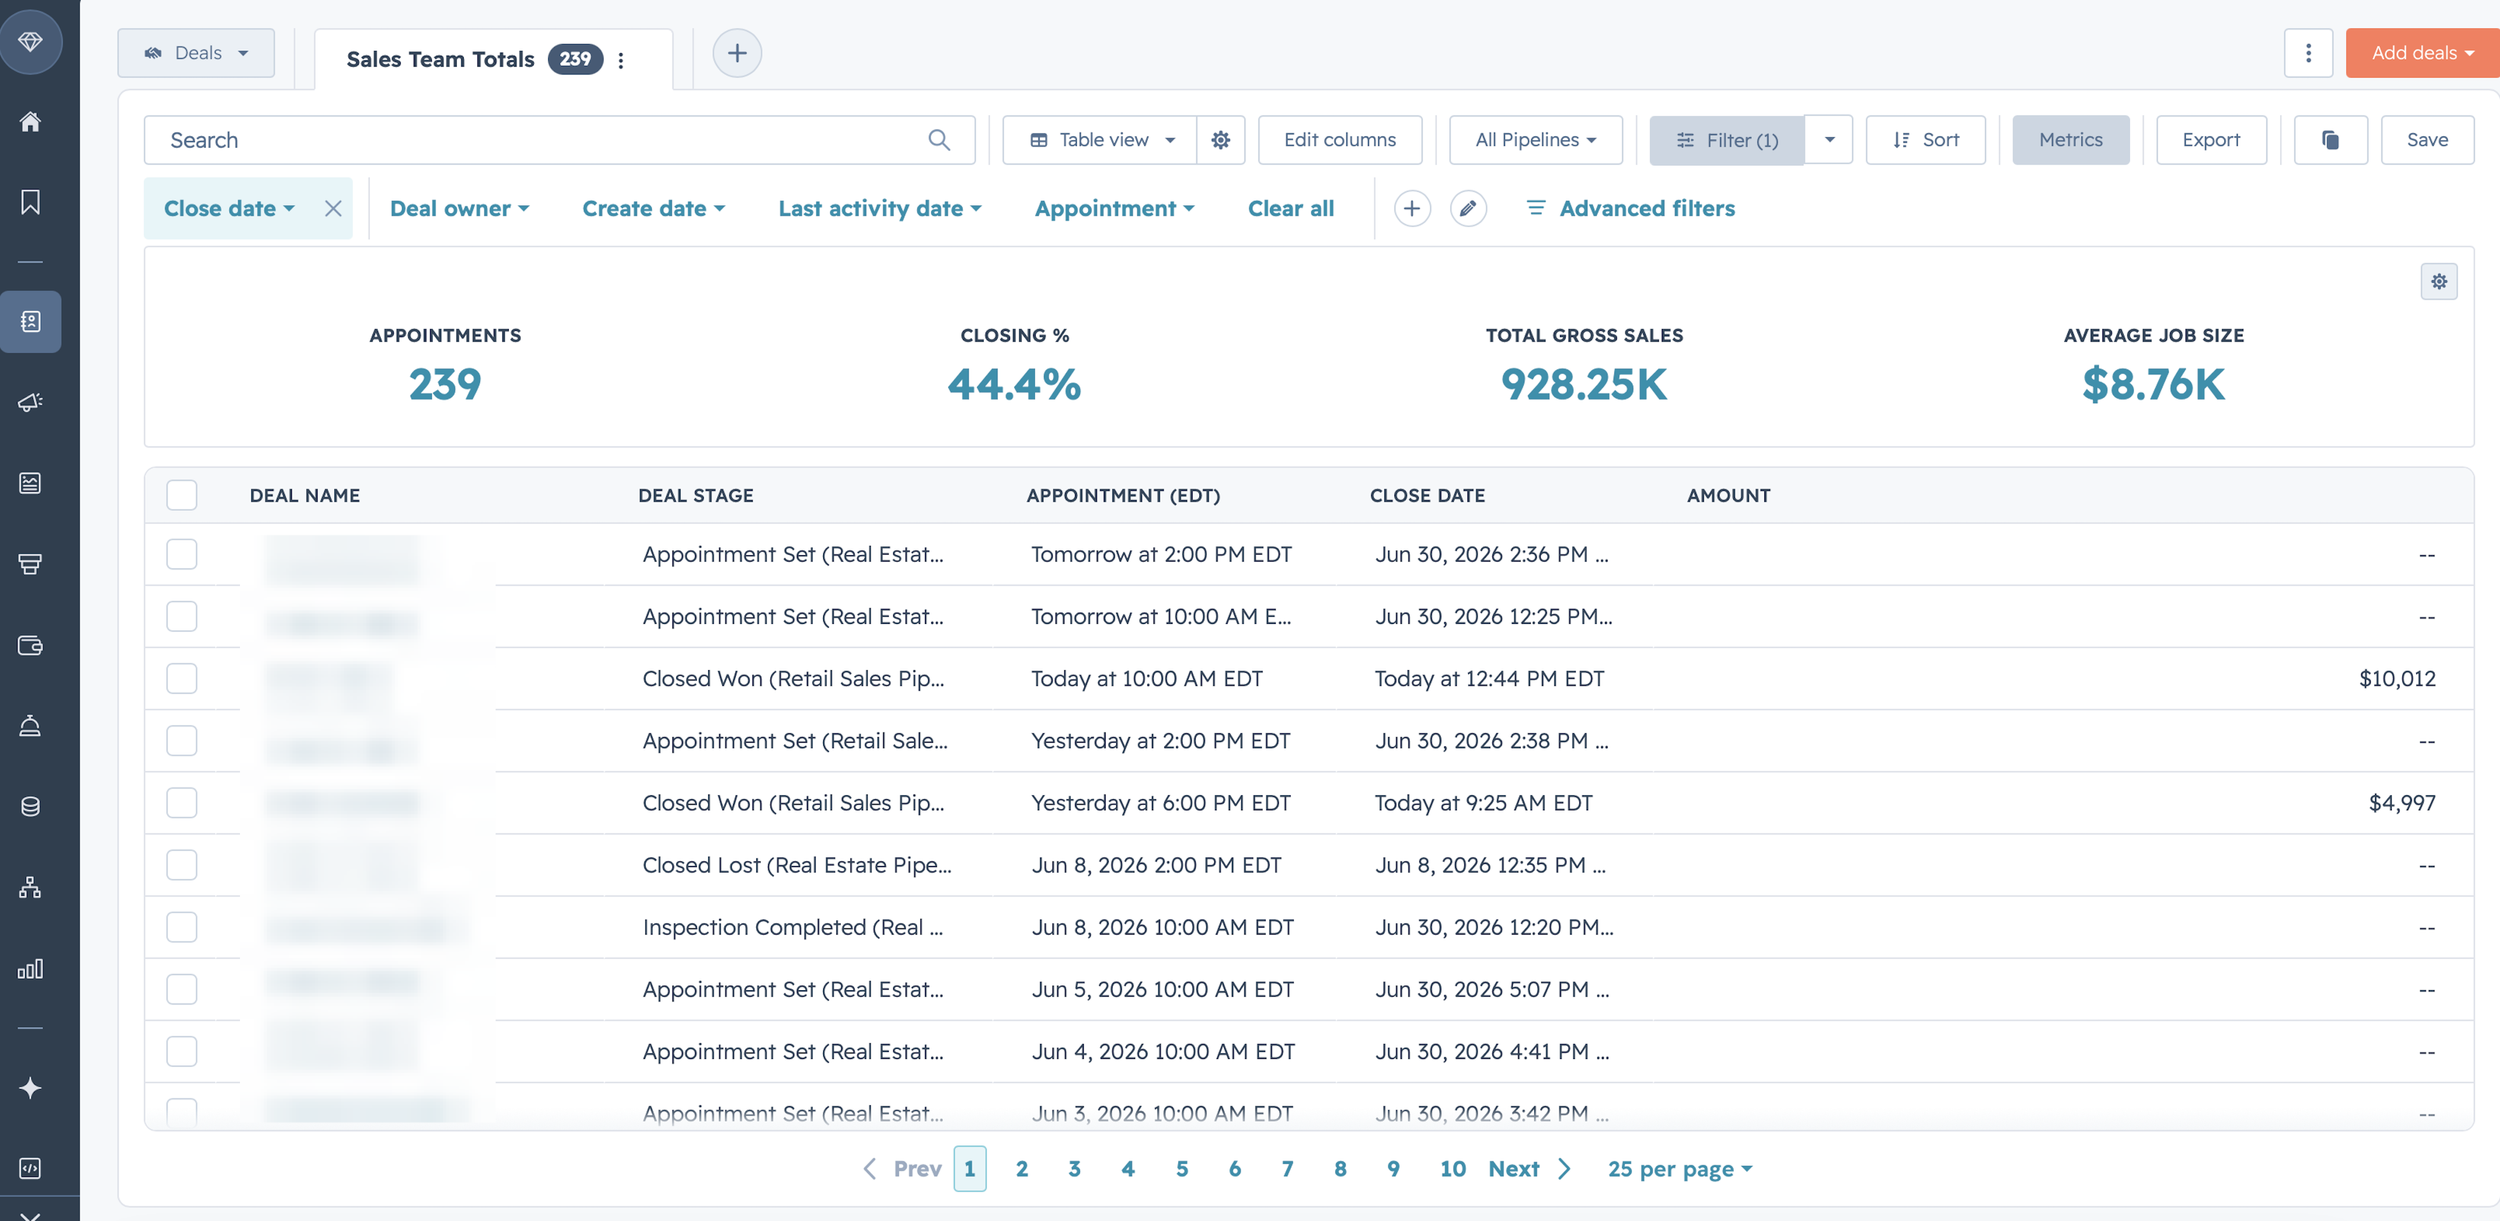The width and height of the screenshot is (2500, 1221).
Task: Open Bookmarks in the left sidebar
Action: [30, 202]
